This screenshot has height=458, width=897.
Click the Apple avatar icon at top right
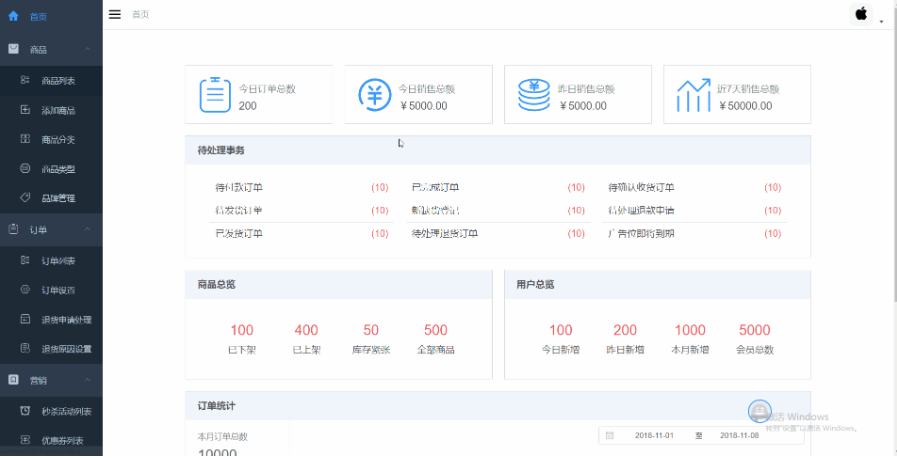861,14
